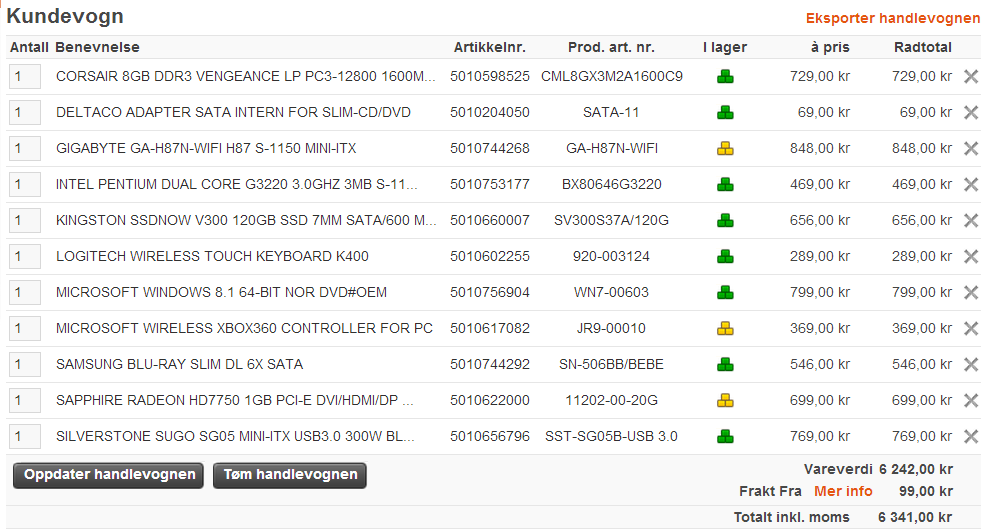This screenshot has width=991, height=532.
Task: Click article number 5010598525
Action: coord(490,76)
